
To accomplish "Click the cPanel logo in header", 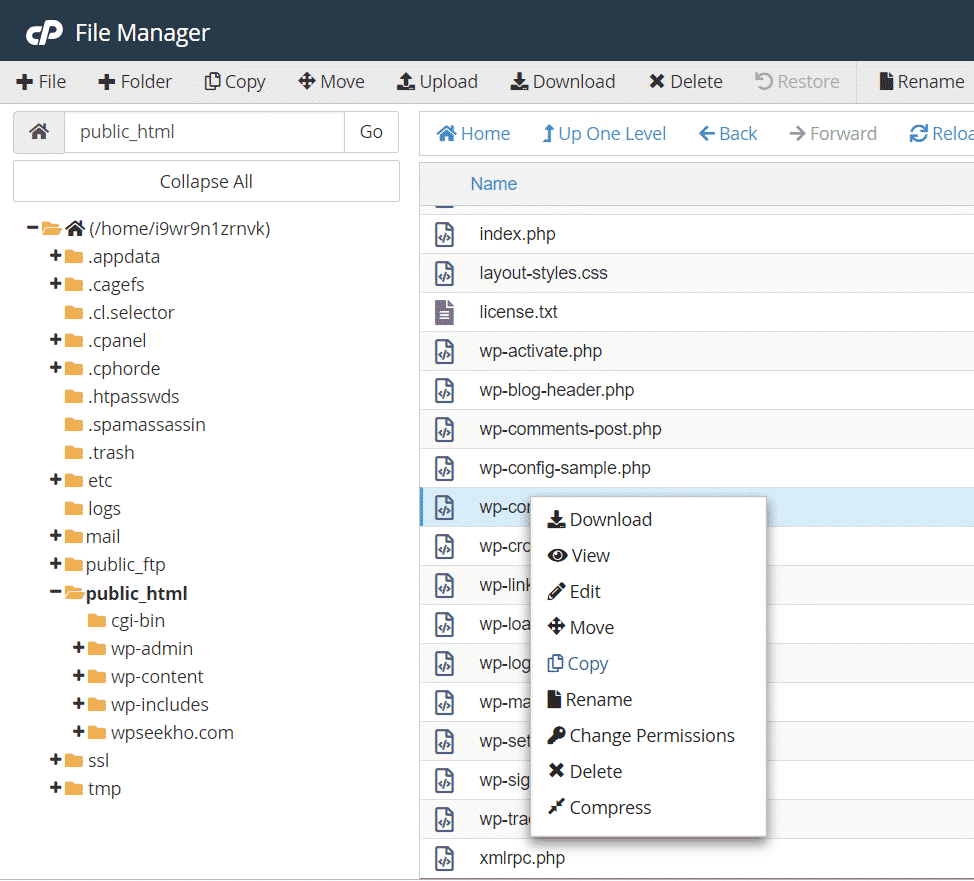I will point(44,33).
